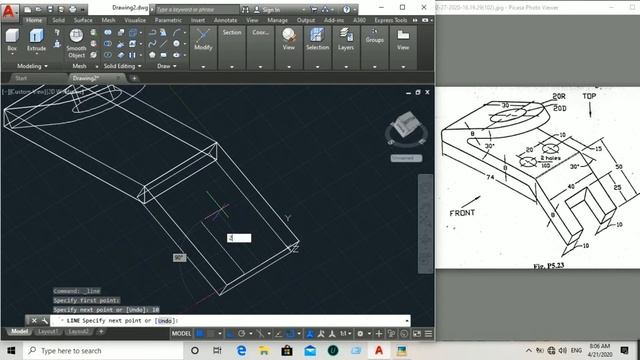640x360 pixels.
Task: Open Microsoft Store from the taskbar
Action: coord(287,351)
